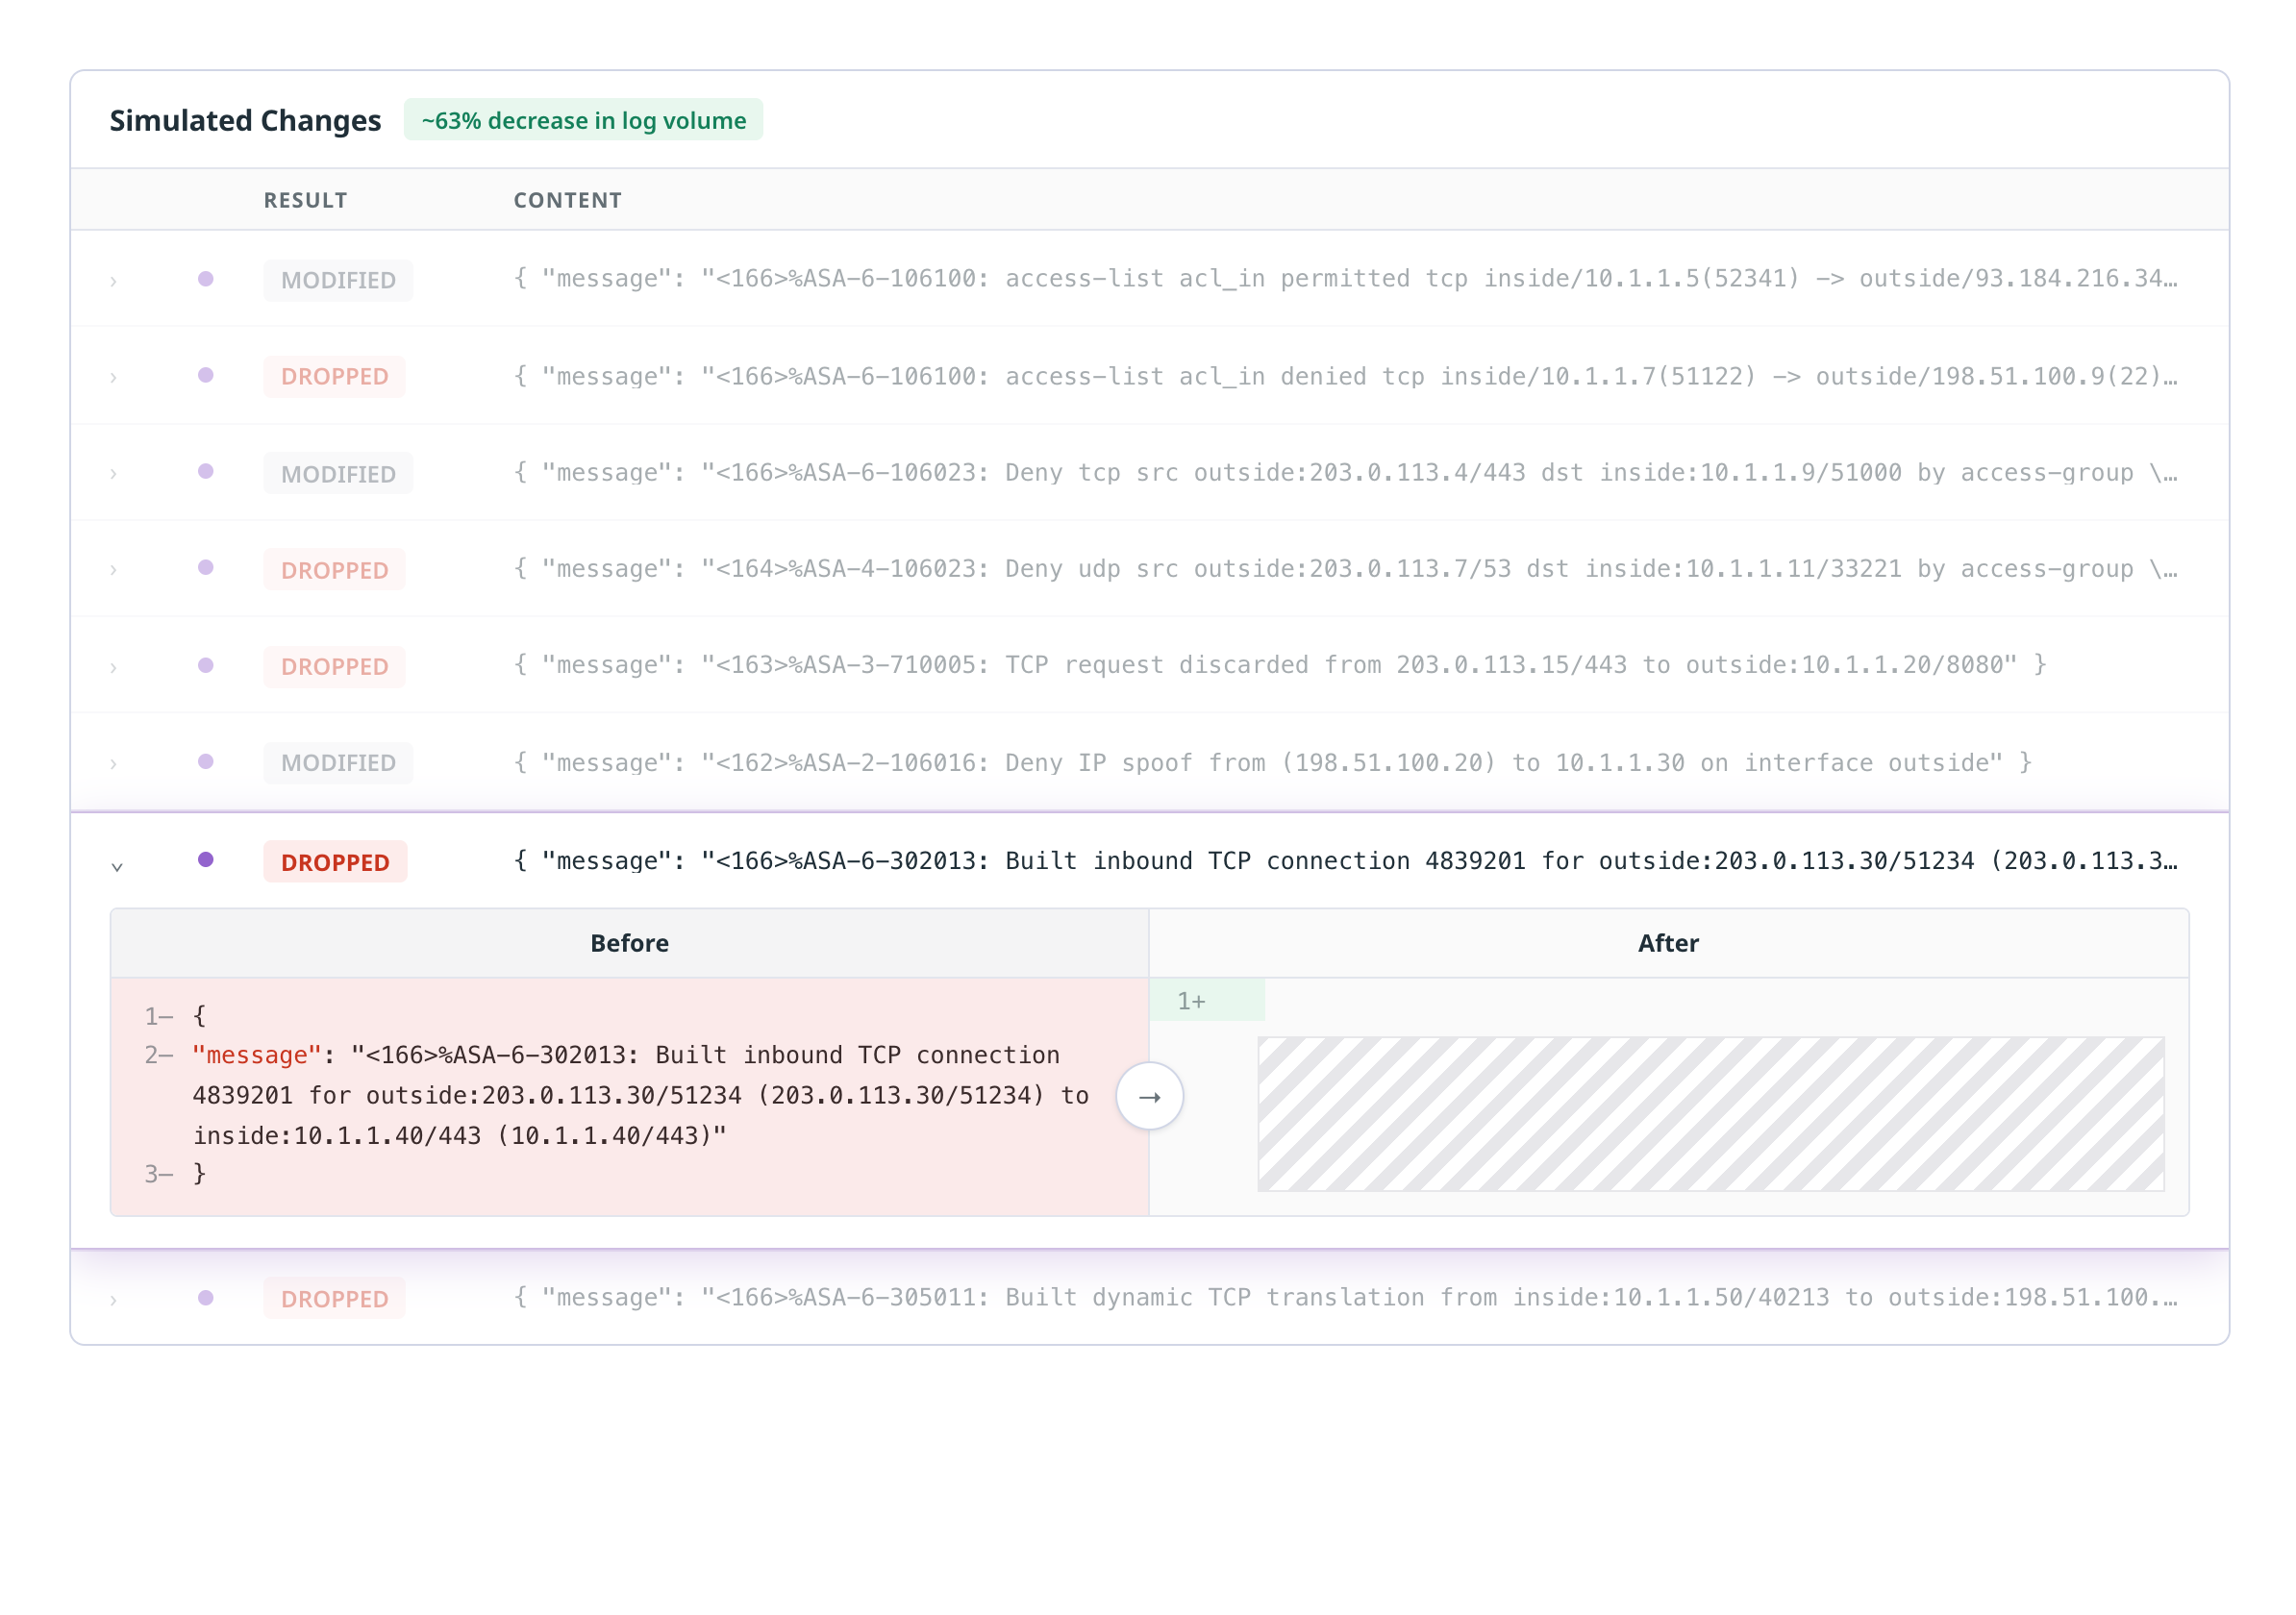The height and width of the screenshot is (1615, 2296).
Task: Expand the ASA-3-710005 TCP request discarded row
Action: coord(114,667)
